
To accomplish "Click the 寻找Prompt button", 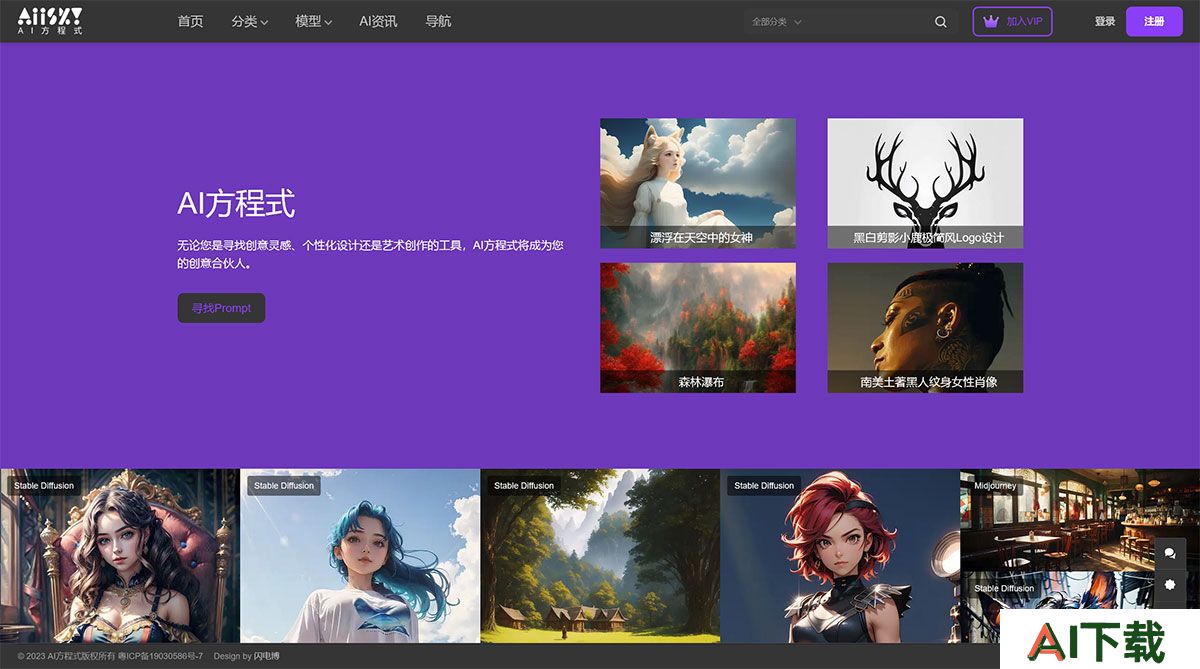I will pos(221,308).
